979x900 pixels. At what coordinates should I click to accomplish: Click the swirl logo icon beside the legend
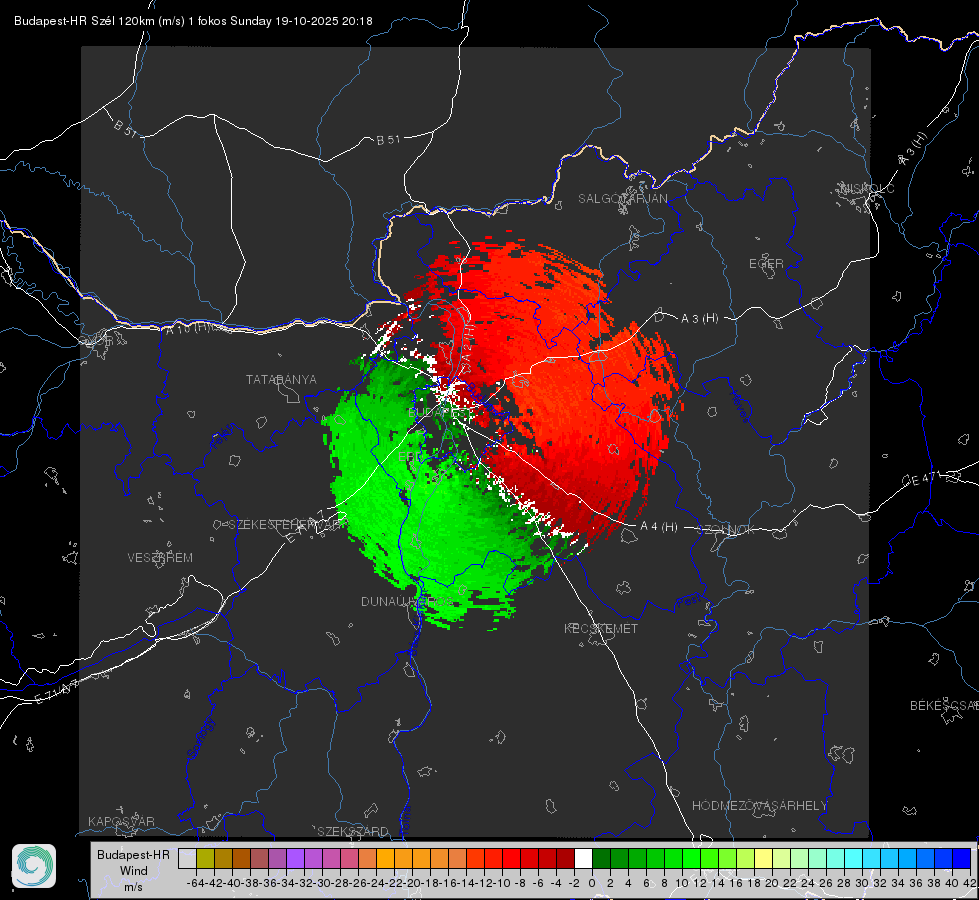[34, 866]
